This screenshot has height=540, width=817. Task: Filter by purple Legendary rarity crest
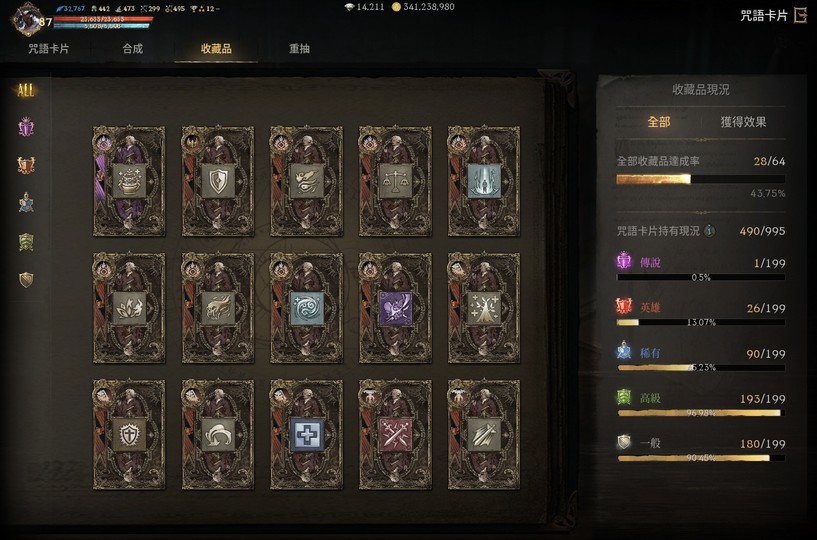pos(26,127)
